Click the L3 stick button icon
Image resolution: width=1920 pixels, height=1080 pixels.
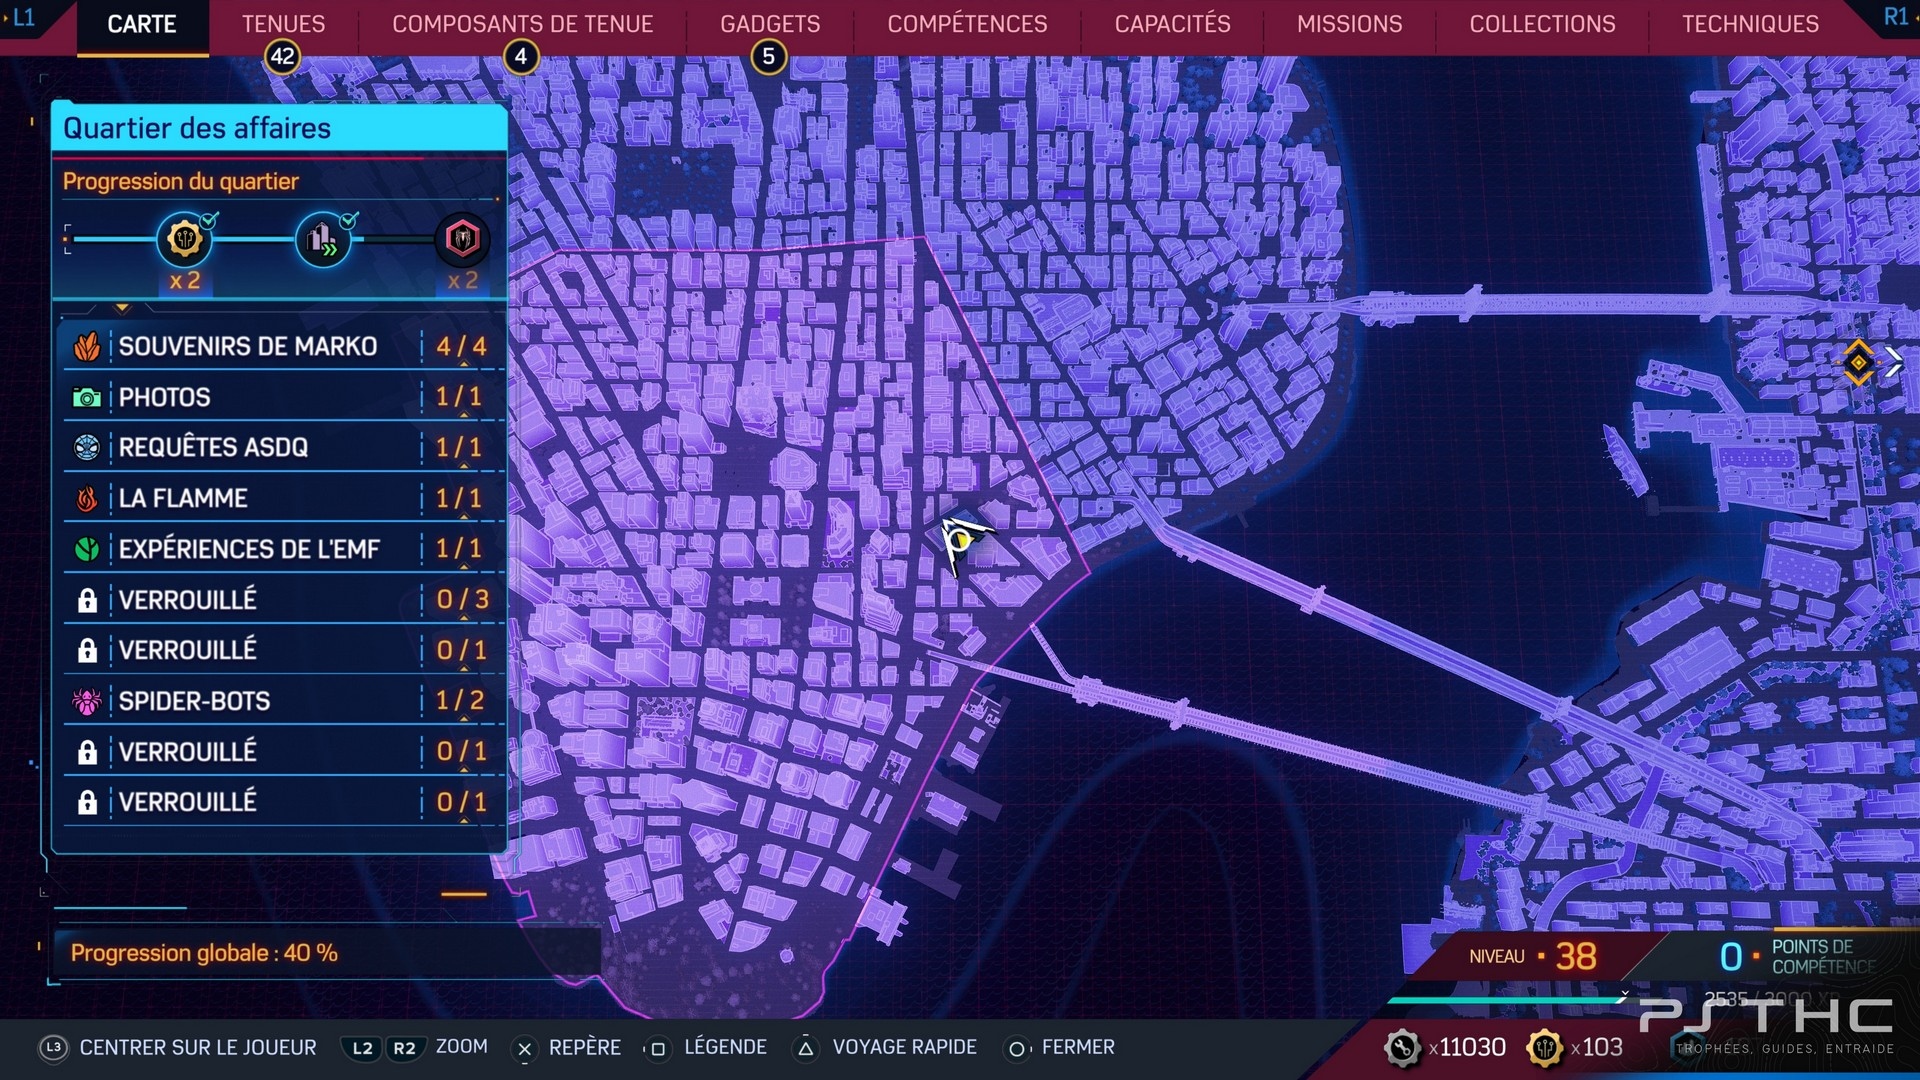(54, 1047)
